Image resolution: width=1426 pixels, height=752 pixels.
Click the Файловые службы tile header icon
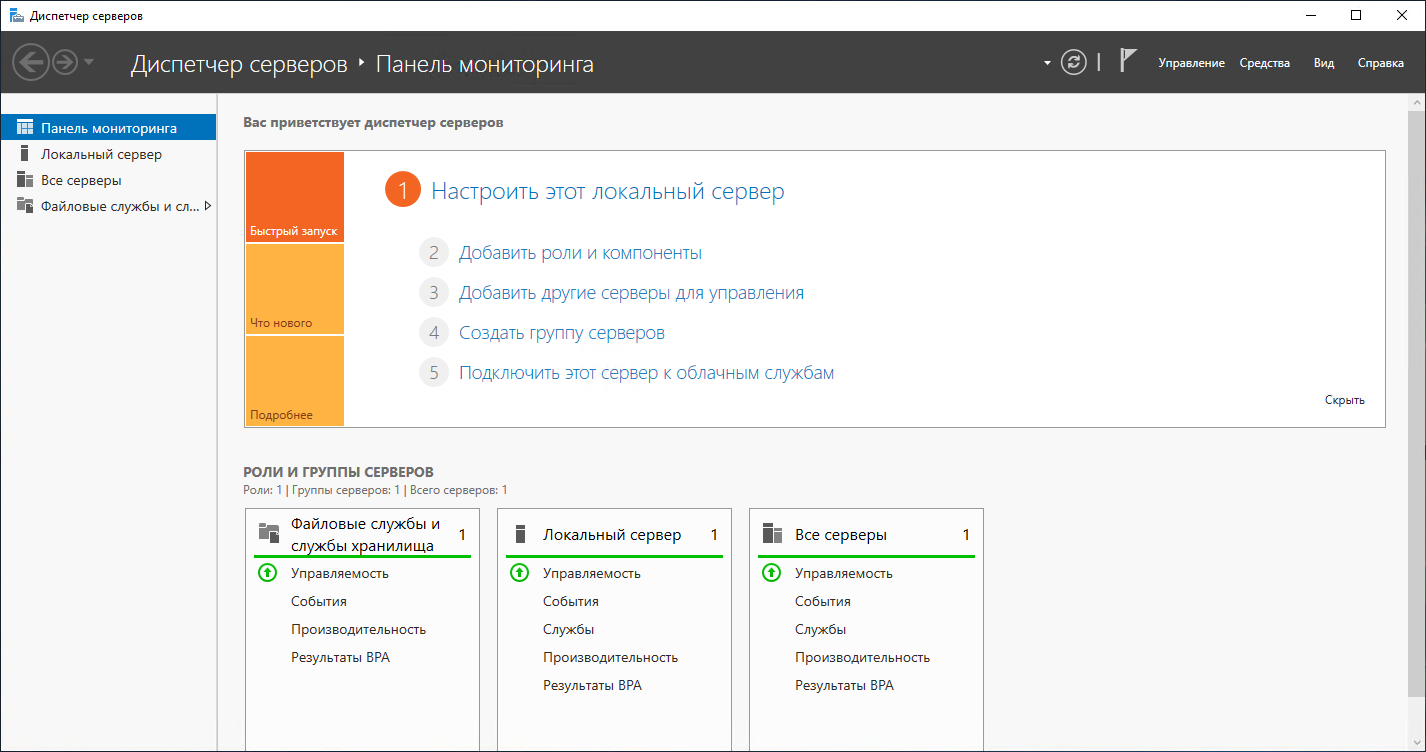[268, 534]
